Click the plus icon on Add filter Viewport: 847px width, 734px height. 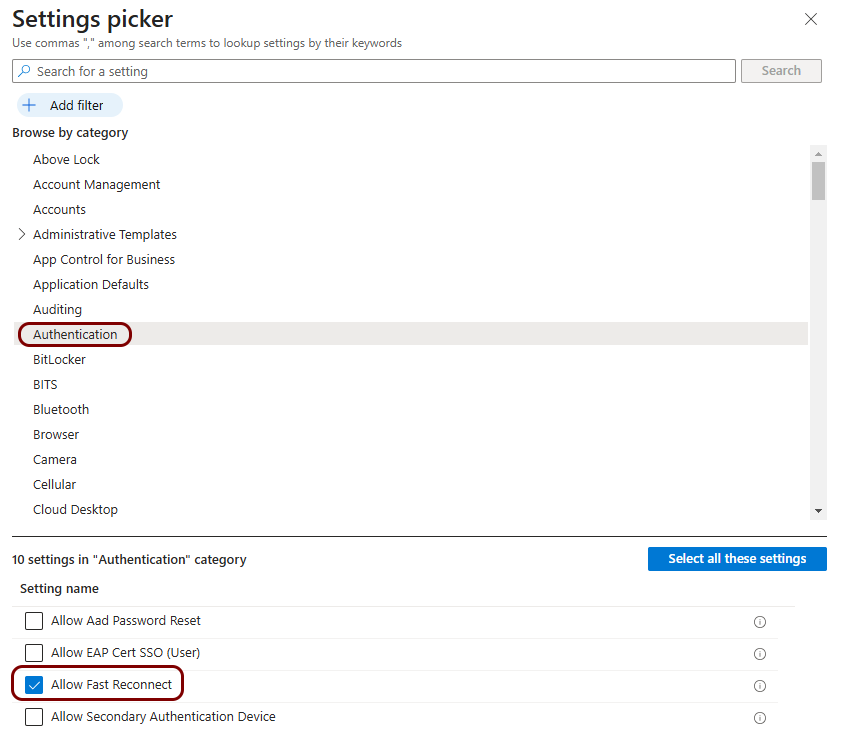29,105
